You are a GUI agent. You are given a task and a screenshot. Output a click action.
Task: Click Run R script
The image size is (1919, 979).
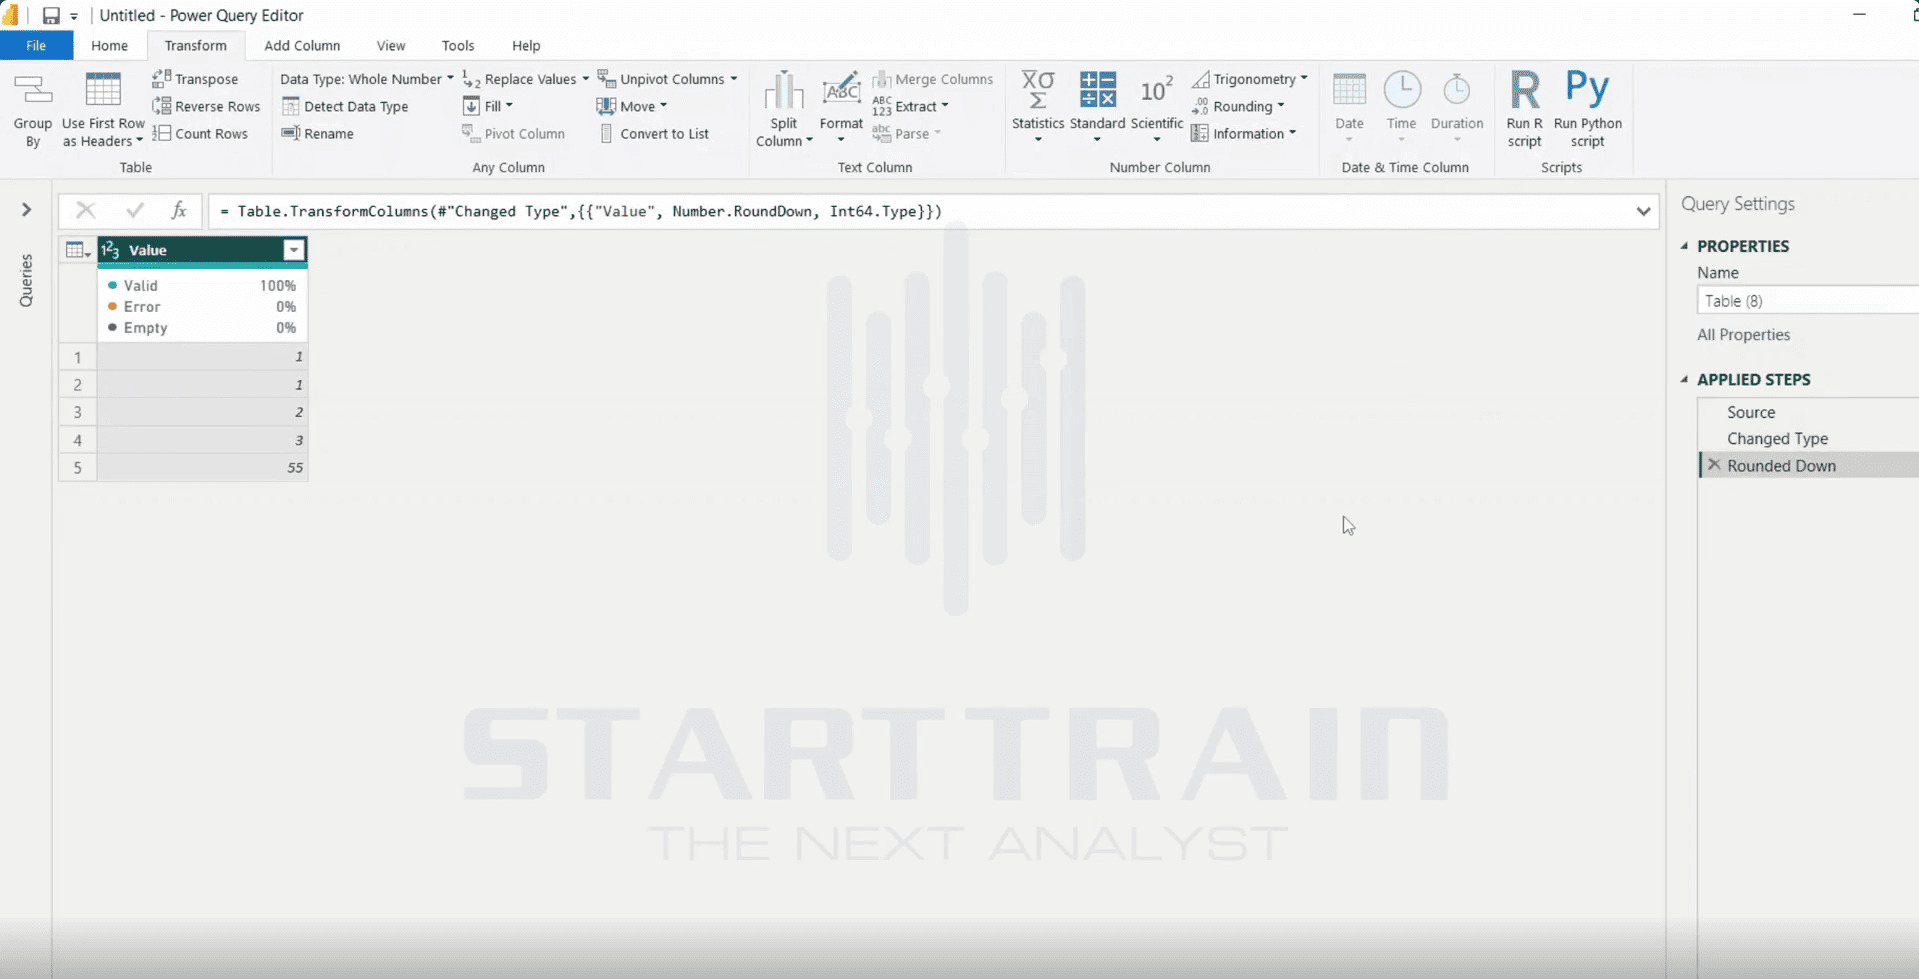pyautogui.click(x=1524, y=110)
